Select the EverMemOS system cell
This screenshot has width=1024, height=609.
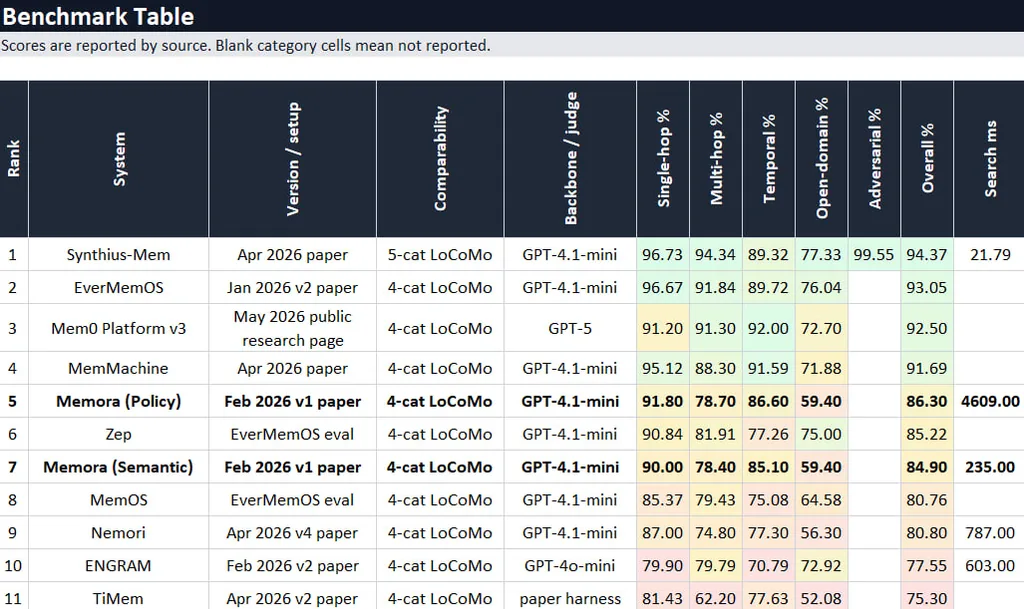pos(118,287)
